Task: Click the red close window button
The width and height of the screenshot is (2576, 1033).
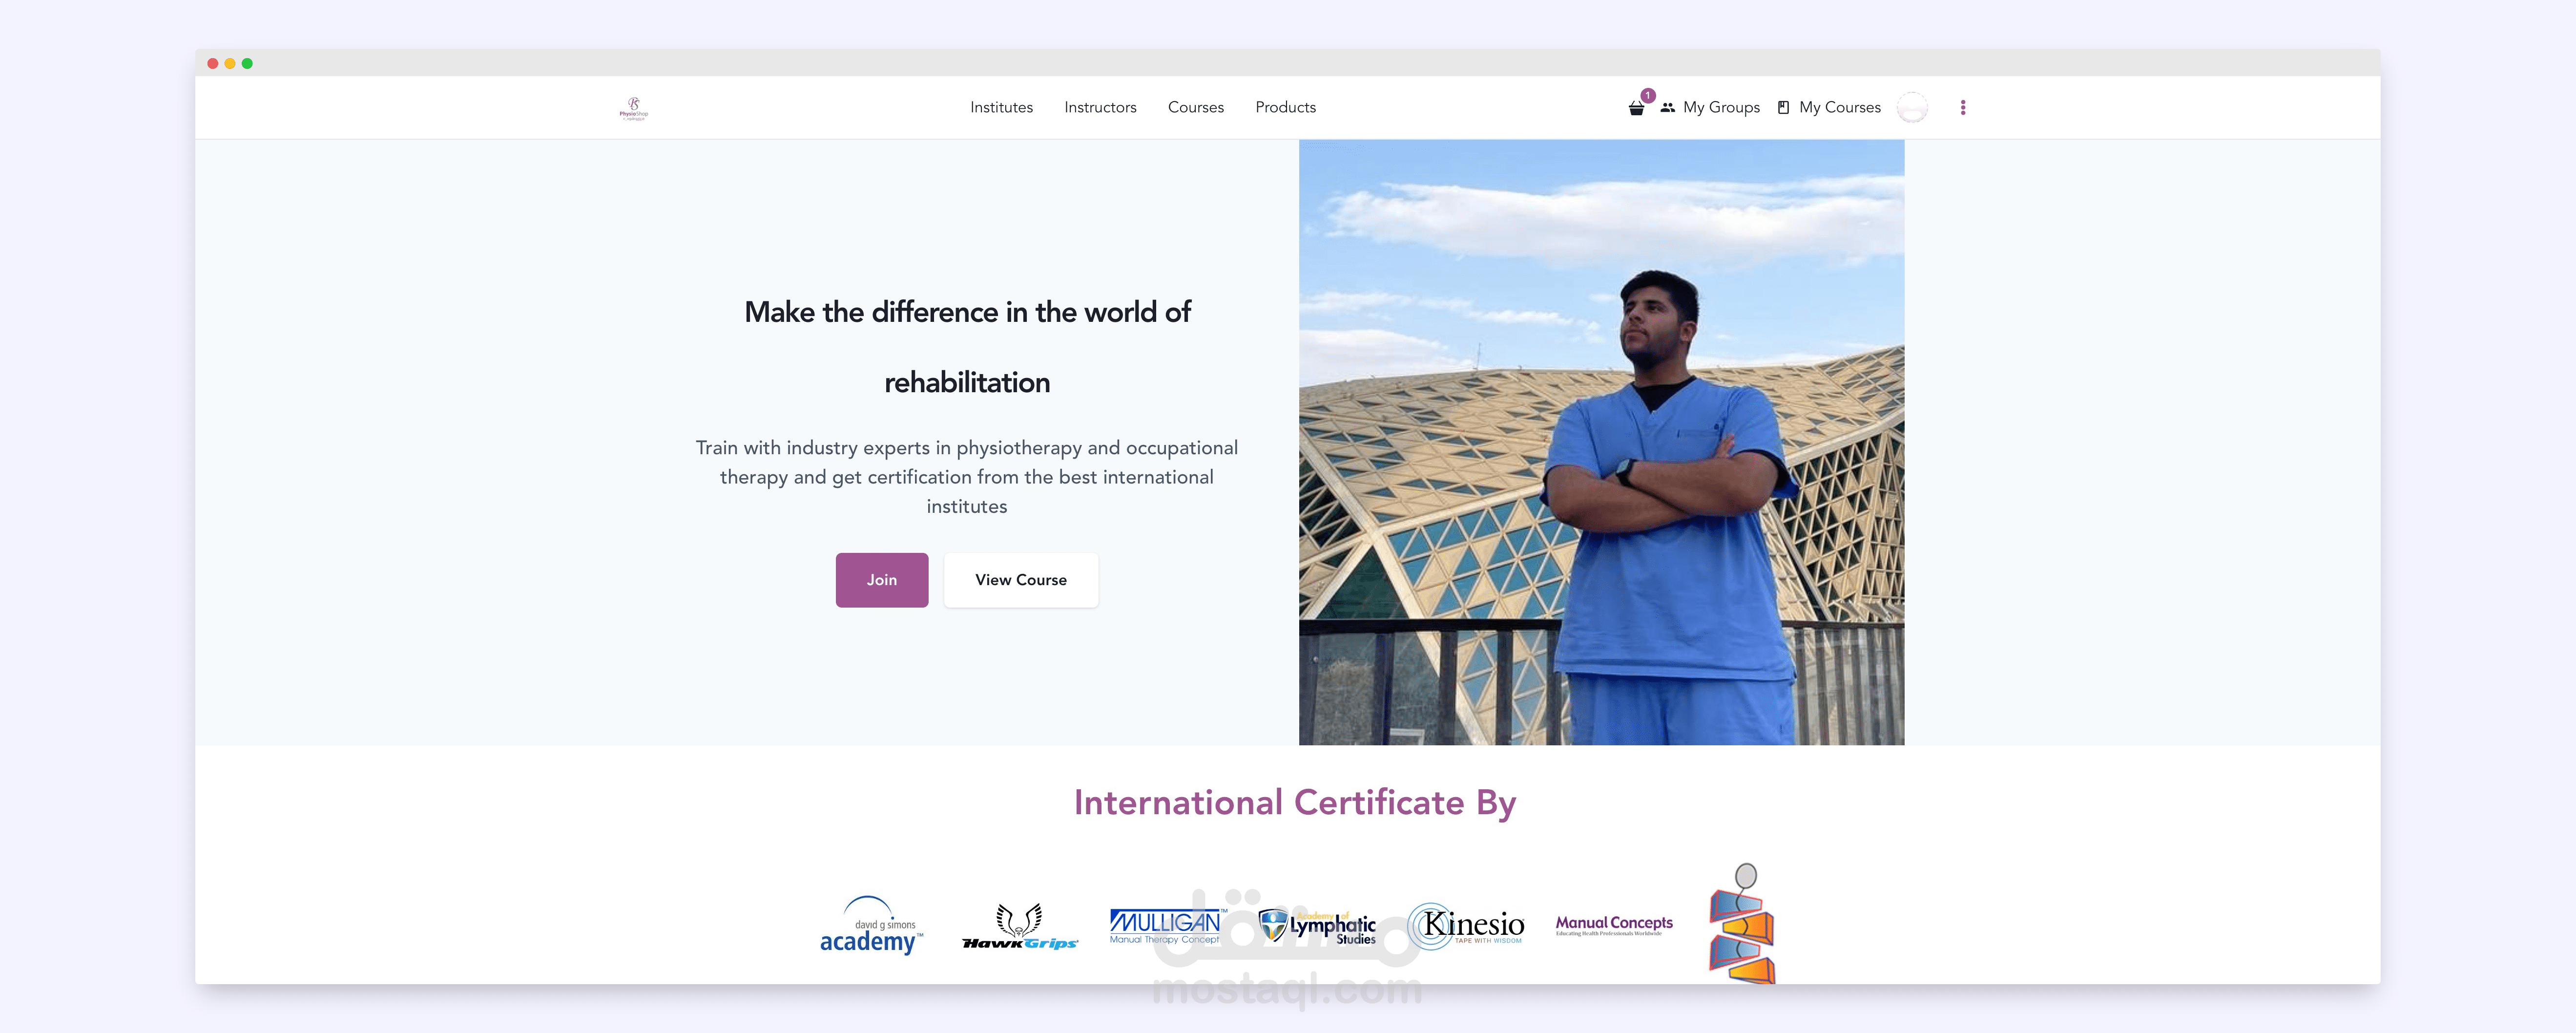Action: click(213, 63)
